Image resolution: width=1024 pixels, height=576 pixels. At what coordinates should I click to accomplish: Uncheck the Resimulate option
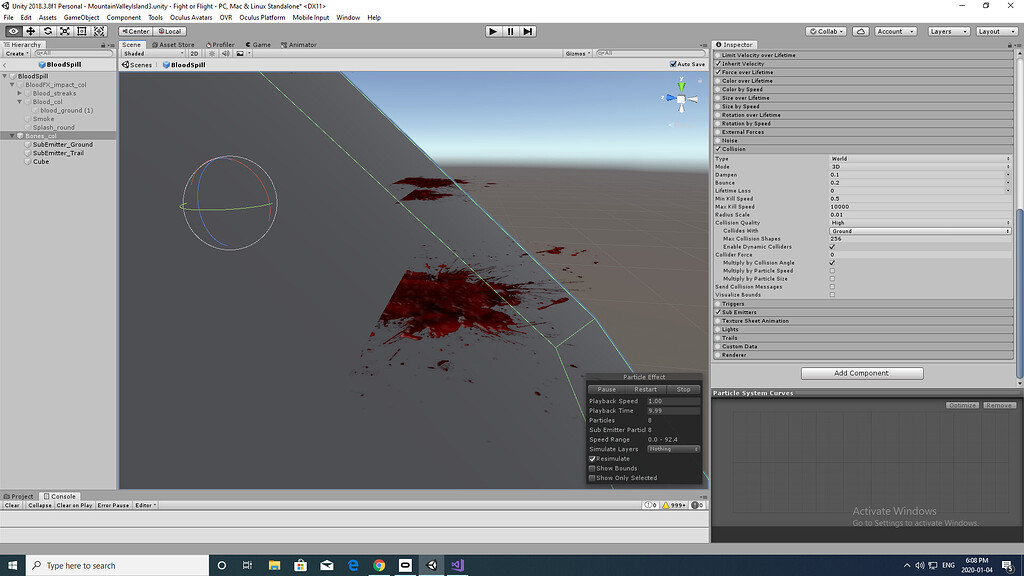pyautogui.click(x=594, y=459)
